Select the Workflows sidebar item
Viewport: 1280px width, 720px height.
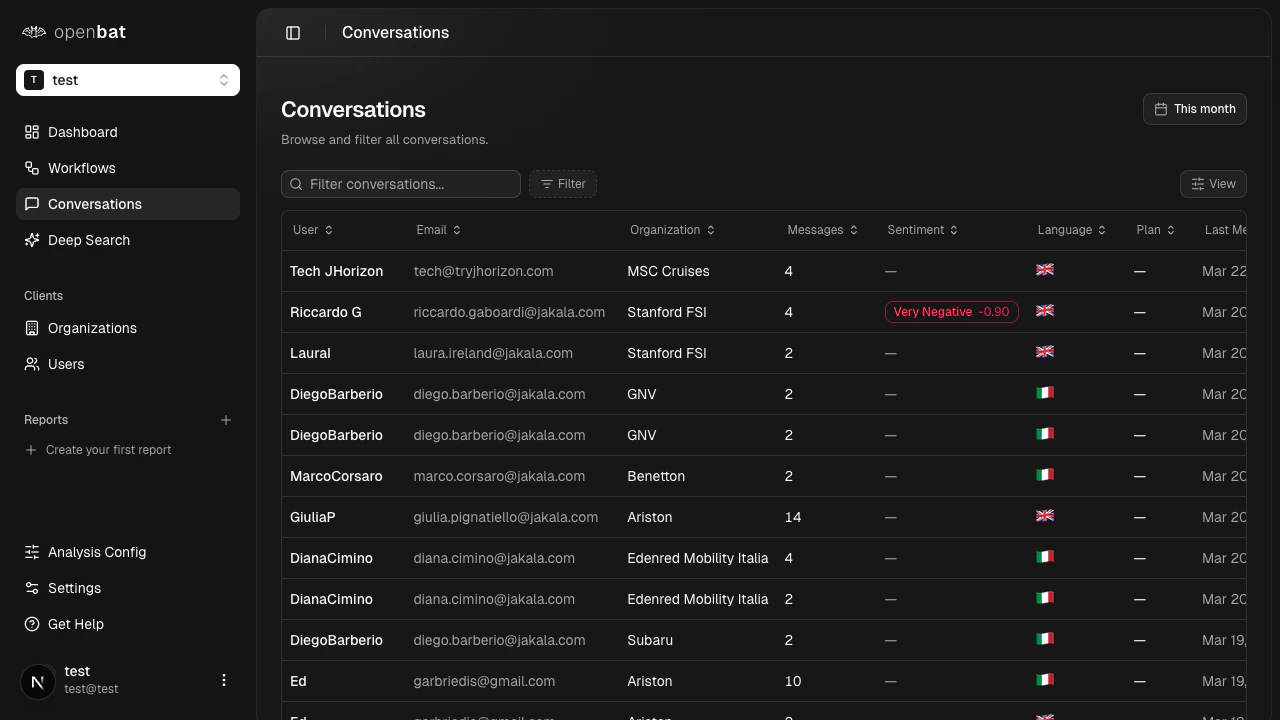click(x=81, y=168)
